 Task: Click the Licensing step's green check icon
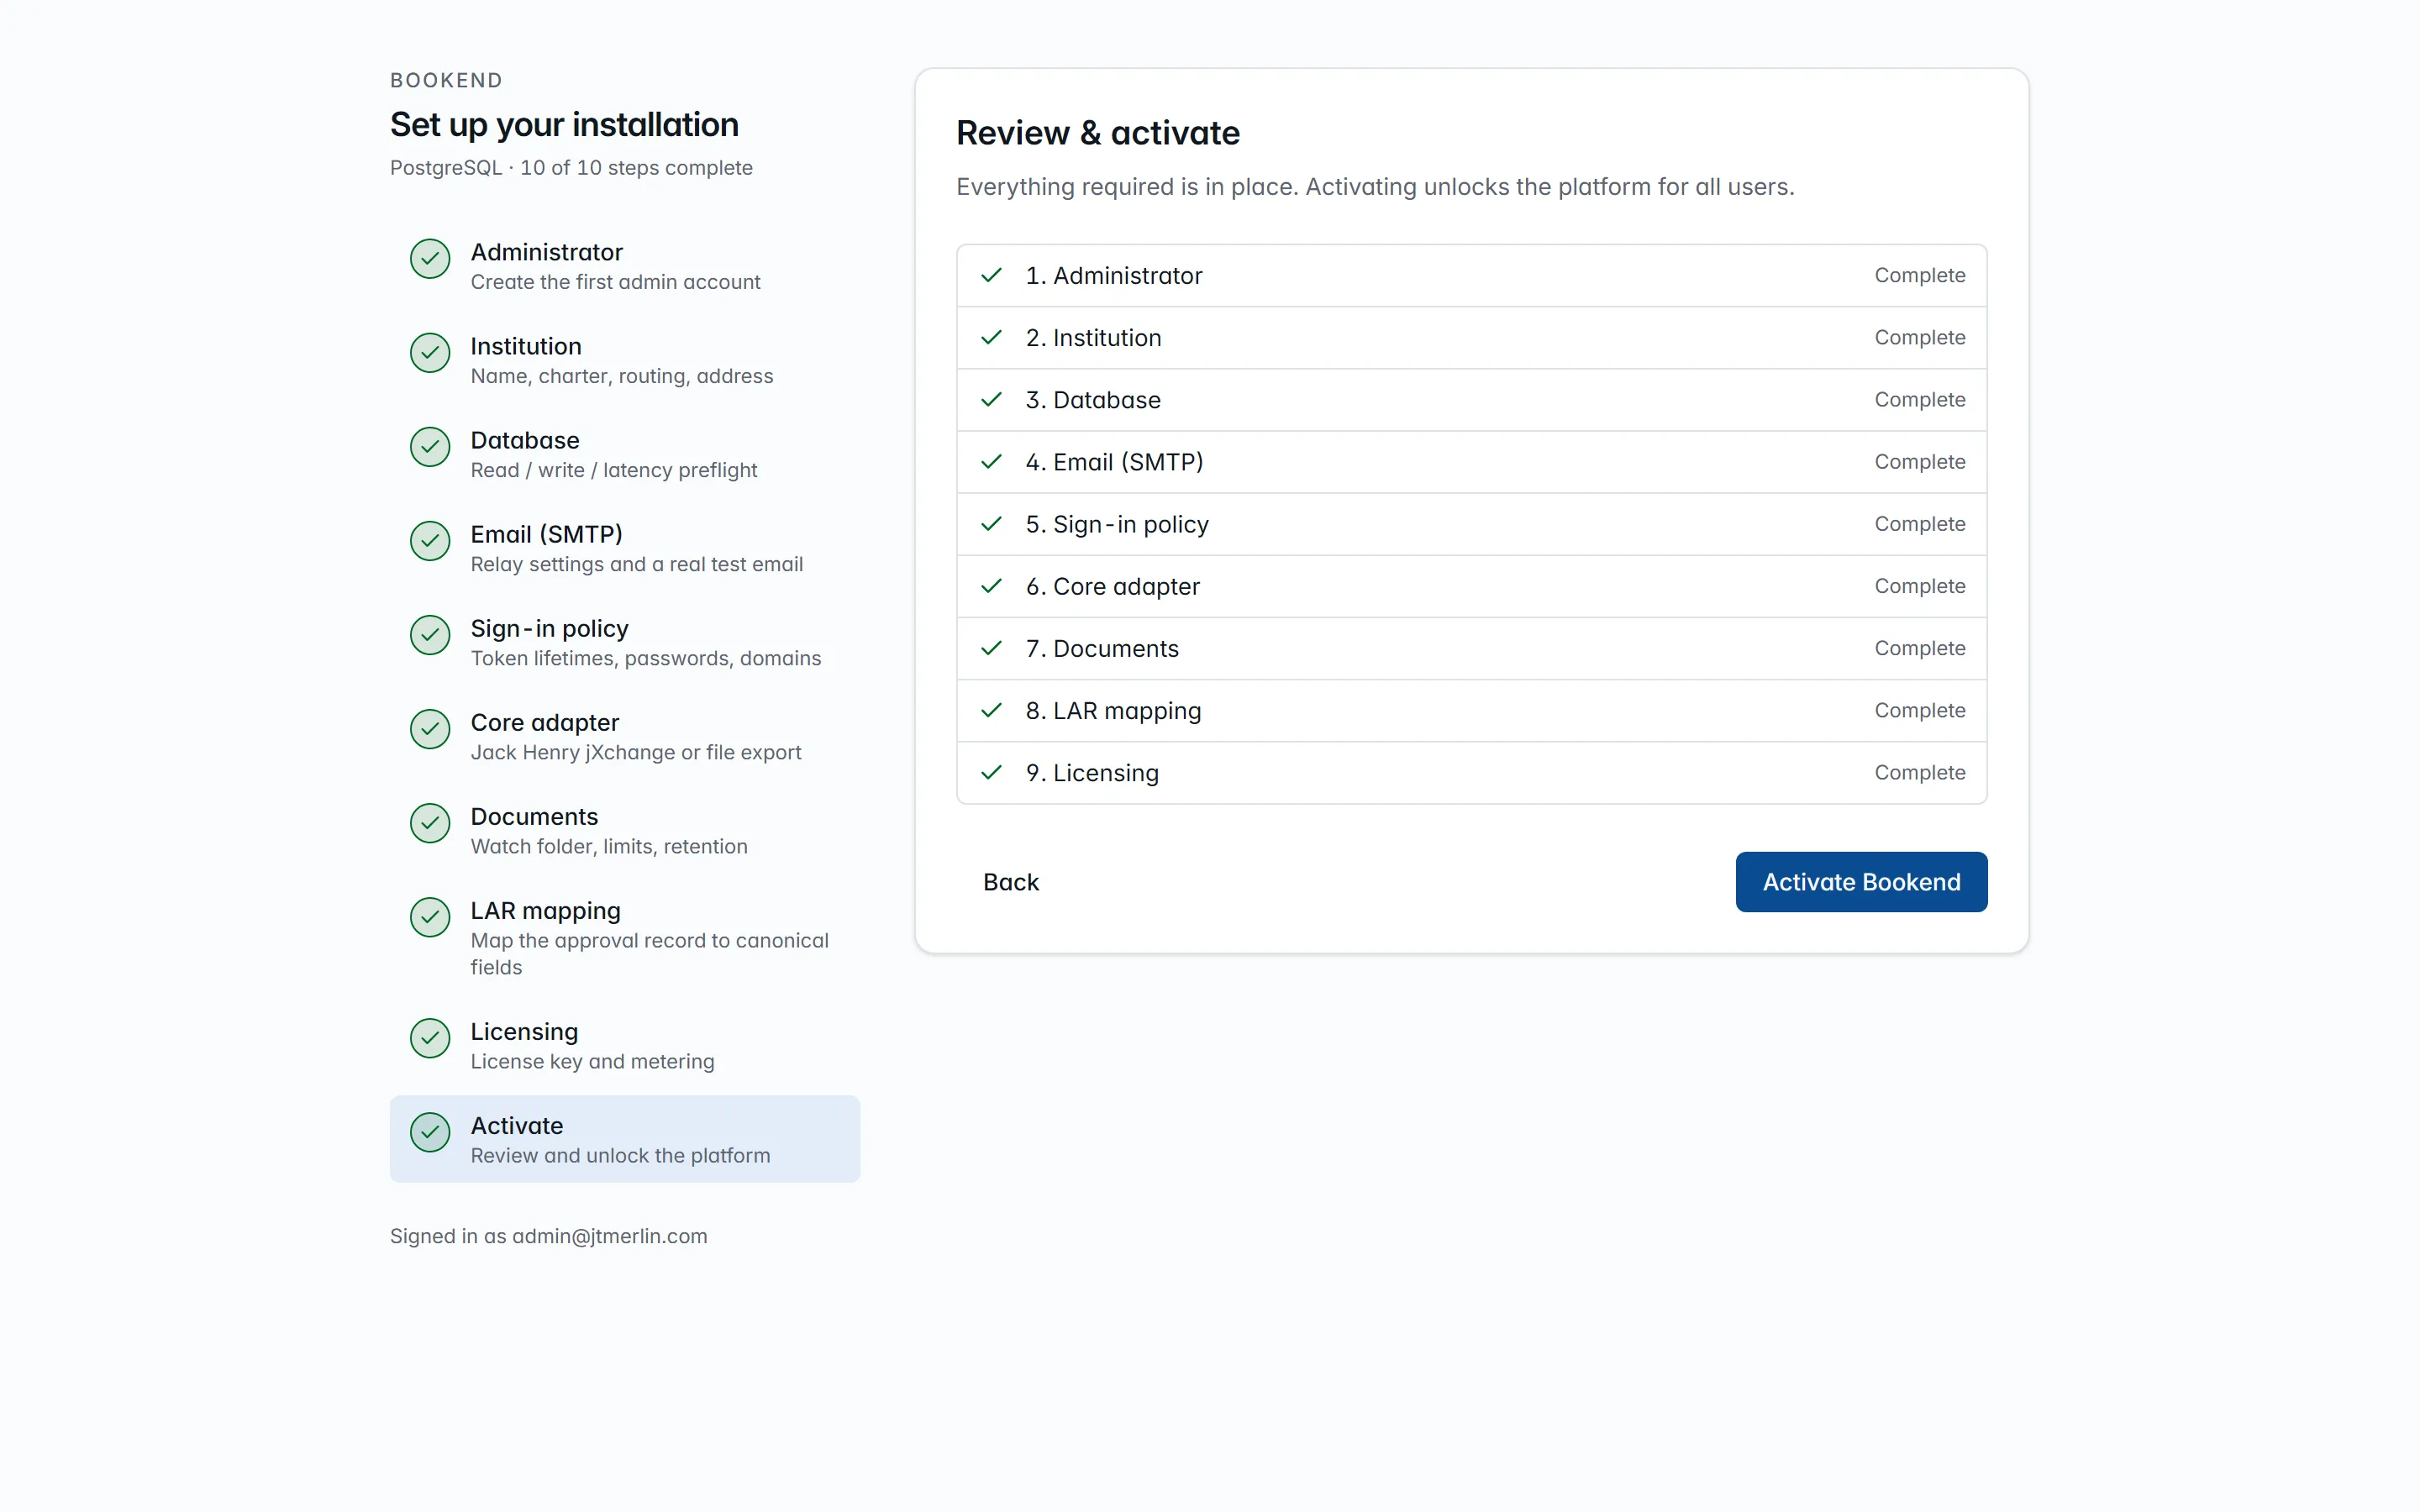430,1038
